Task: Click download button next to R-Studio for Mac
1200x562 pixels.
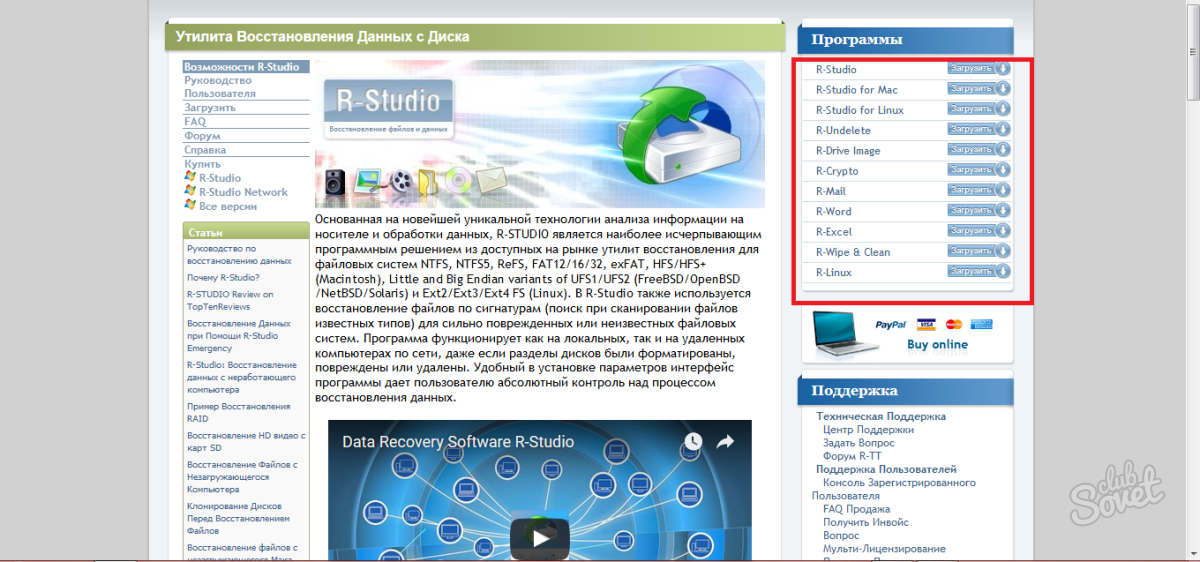Action: click(x=979, y=89)
